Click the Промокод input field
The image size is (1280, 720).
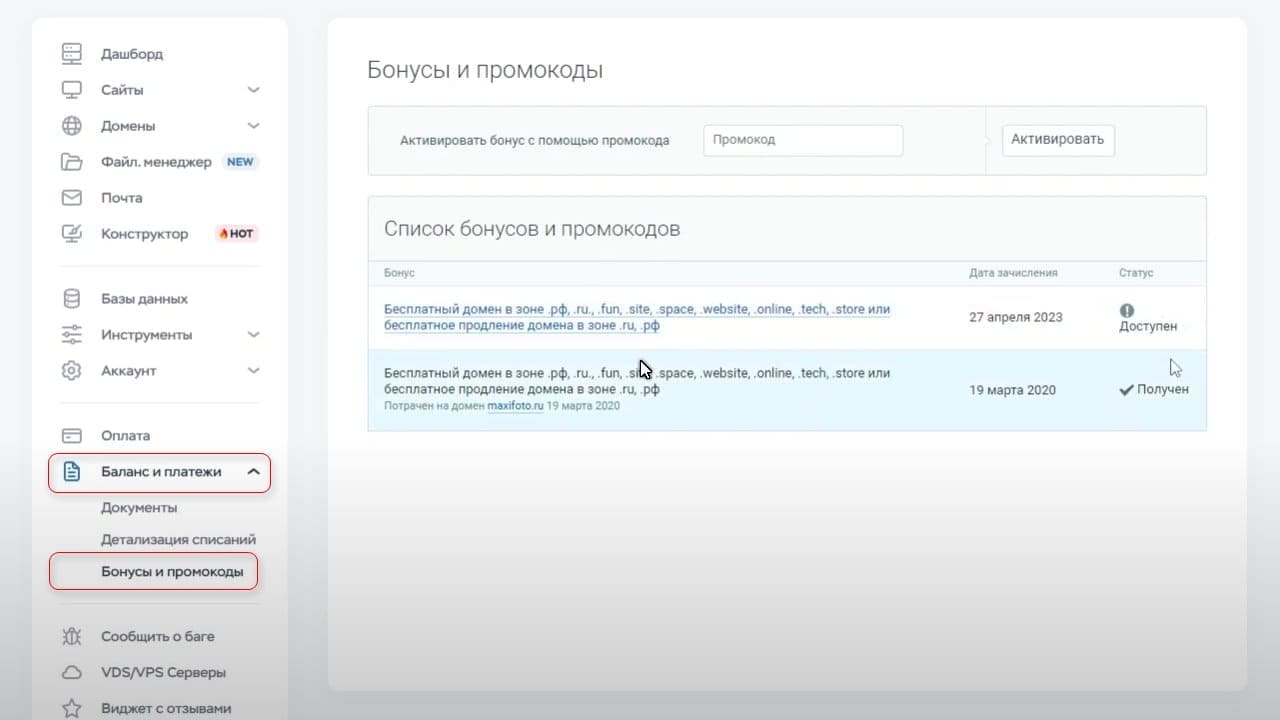tap(803, 140)
